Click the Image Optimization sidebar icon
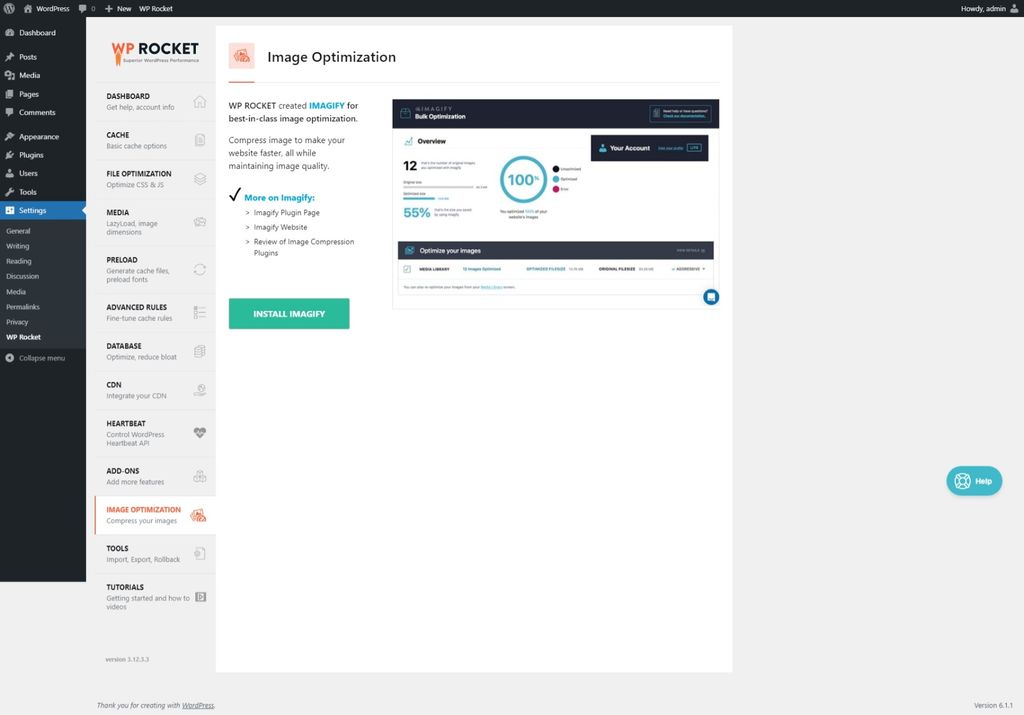Screen dimensions: 1024x715 (198, 515)
